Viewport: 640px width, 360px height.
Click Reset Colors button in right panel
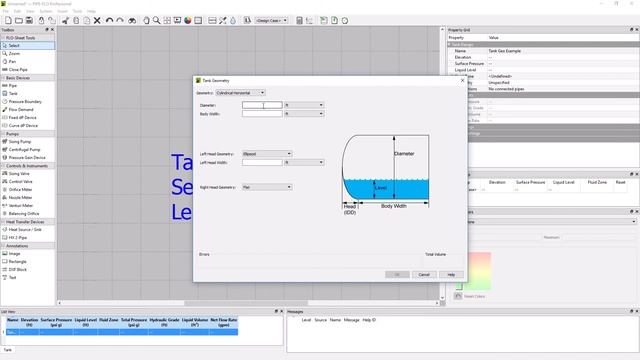(x=470, y=296)
